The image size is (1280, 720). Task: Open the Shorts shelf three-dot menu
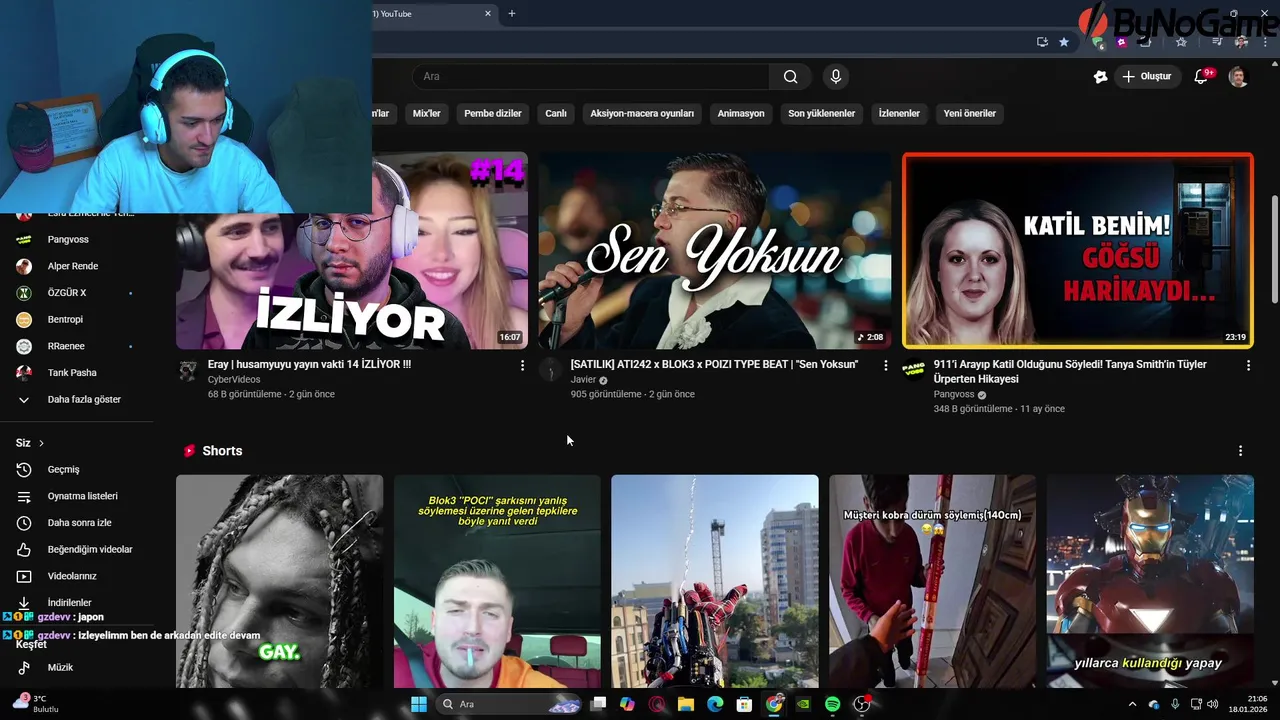(1240, 451)
